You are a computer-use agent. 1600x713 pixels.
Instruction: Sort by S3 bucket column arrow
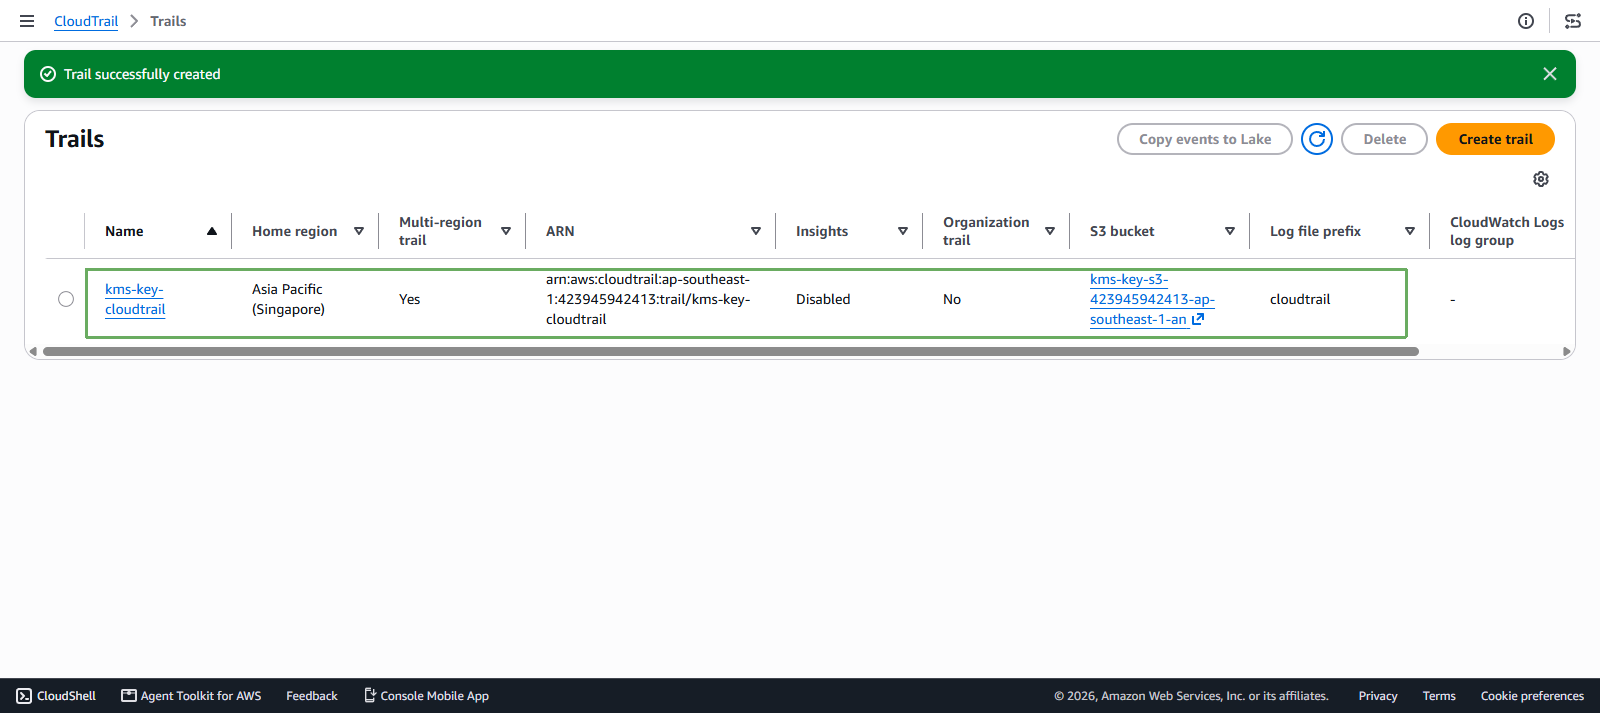pyautogui.click(x=1230, y=231)
